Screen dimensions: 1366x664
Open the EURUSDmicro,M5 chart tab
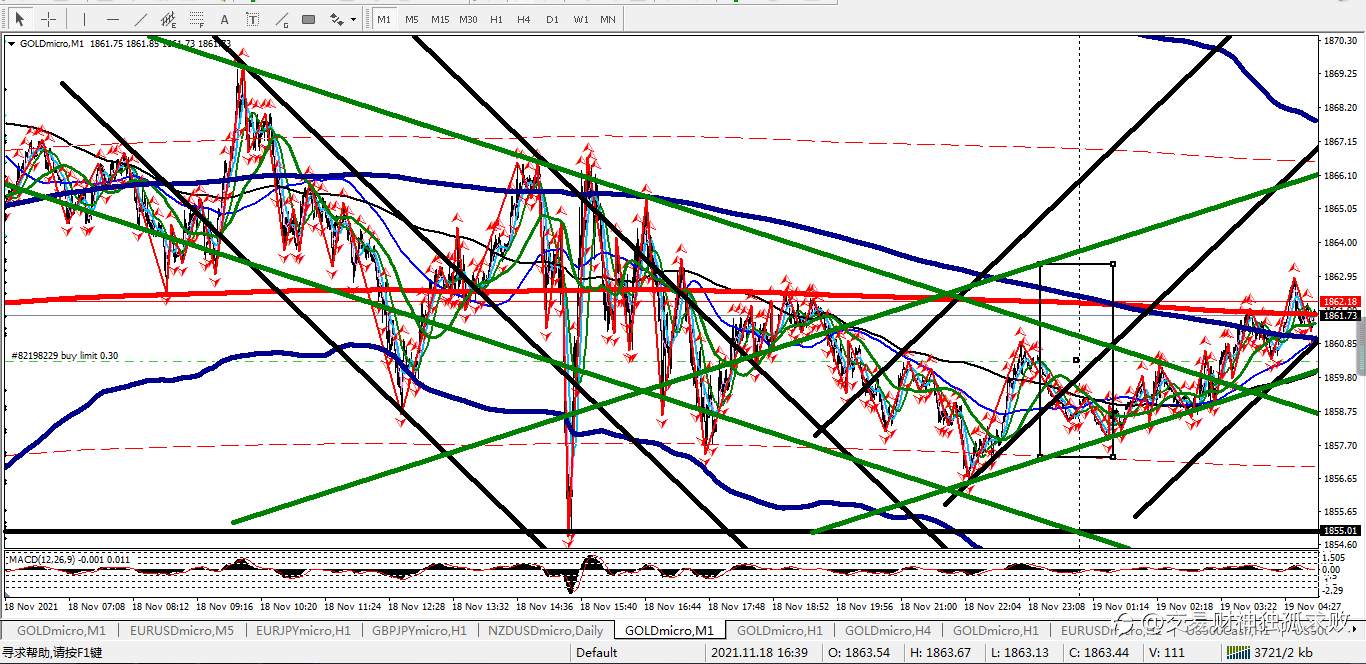pyautogui.click(x=181, y=631)
